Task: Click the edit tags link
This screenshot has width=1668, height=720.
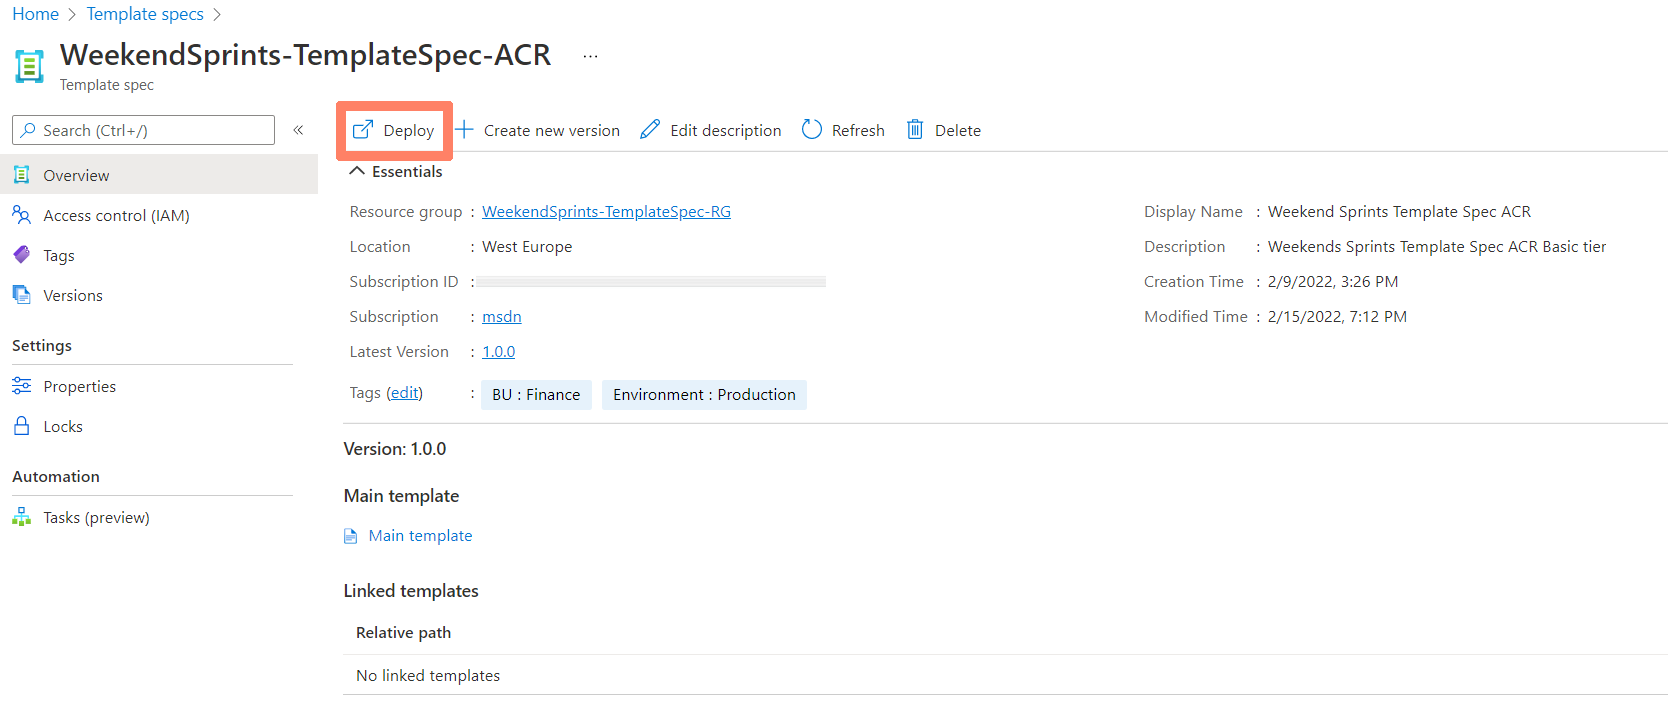Action: pyautogui.click(x=404, y=393)
